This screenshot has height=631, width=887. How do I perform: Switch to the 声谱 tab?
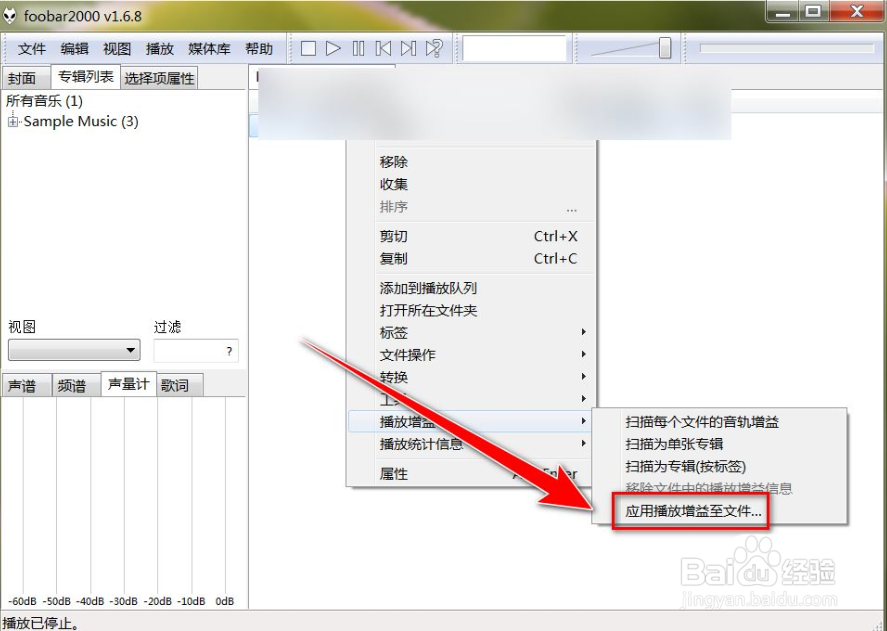click(26, 386)
